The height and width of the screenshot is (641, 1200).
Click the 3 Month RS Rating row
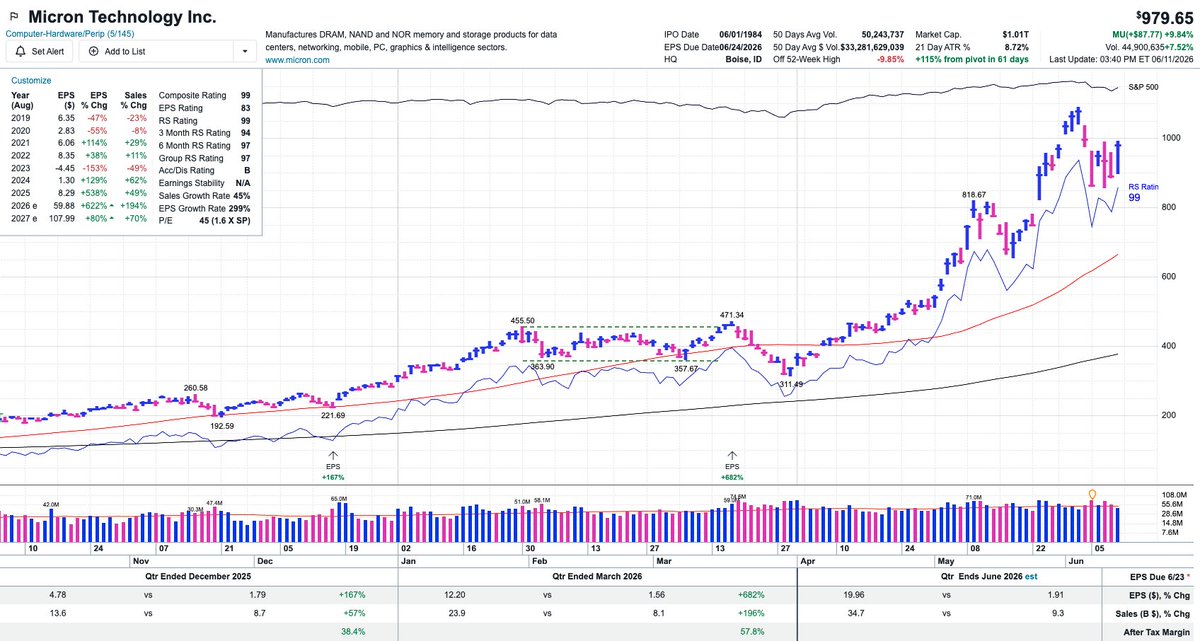tap(205, 133)
